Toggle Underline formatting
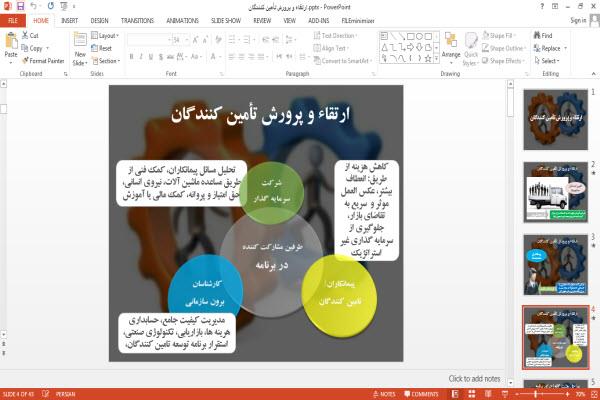This screenshot has width=600, height=400. click(x=151, y=57)
